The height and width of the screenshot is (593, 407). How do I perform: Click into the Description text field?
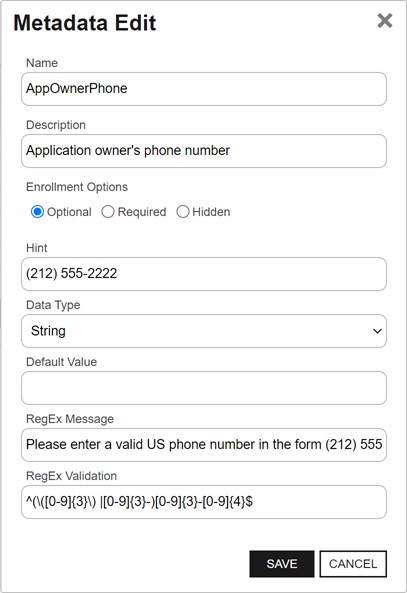tap(204, 151)
